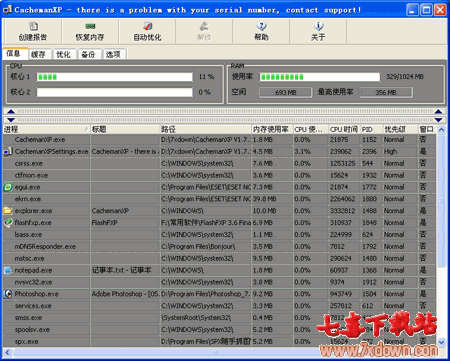Sort by 优先级 column header
The image size is (450, 361).
point(400,129)
